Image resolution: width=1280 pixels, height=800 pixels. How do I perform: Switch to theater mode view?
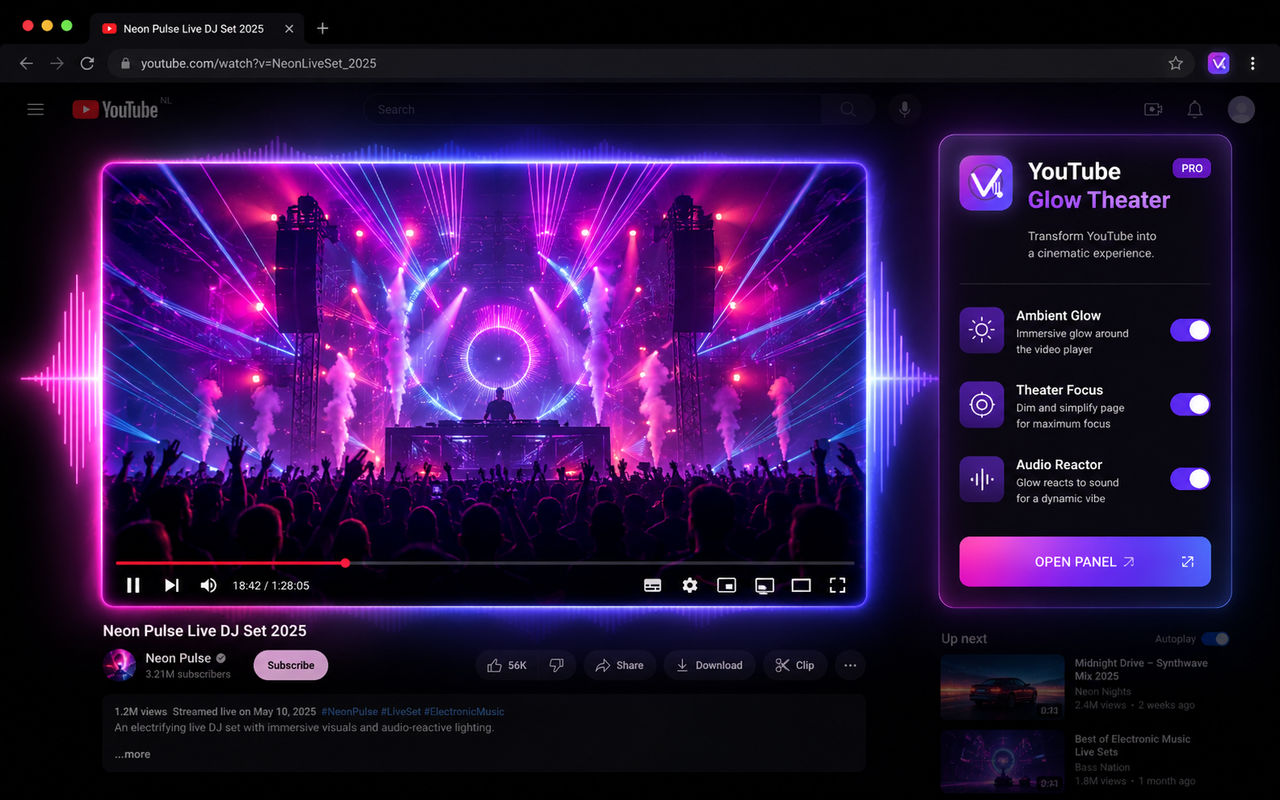(x=801, y=586)
